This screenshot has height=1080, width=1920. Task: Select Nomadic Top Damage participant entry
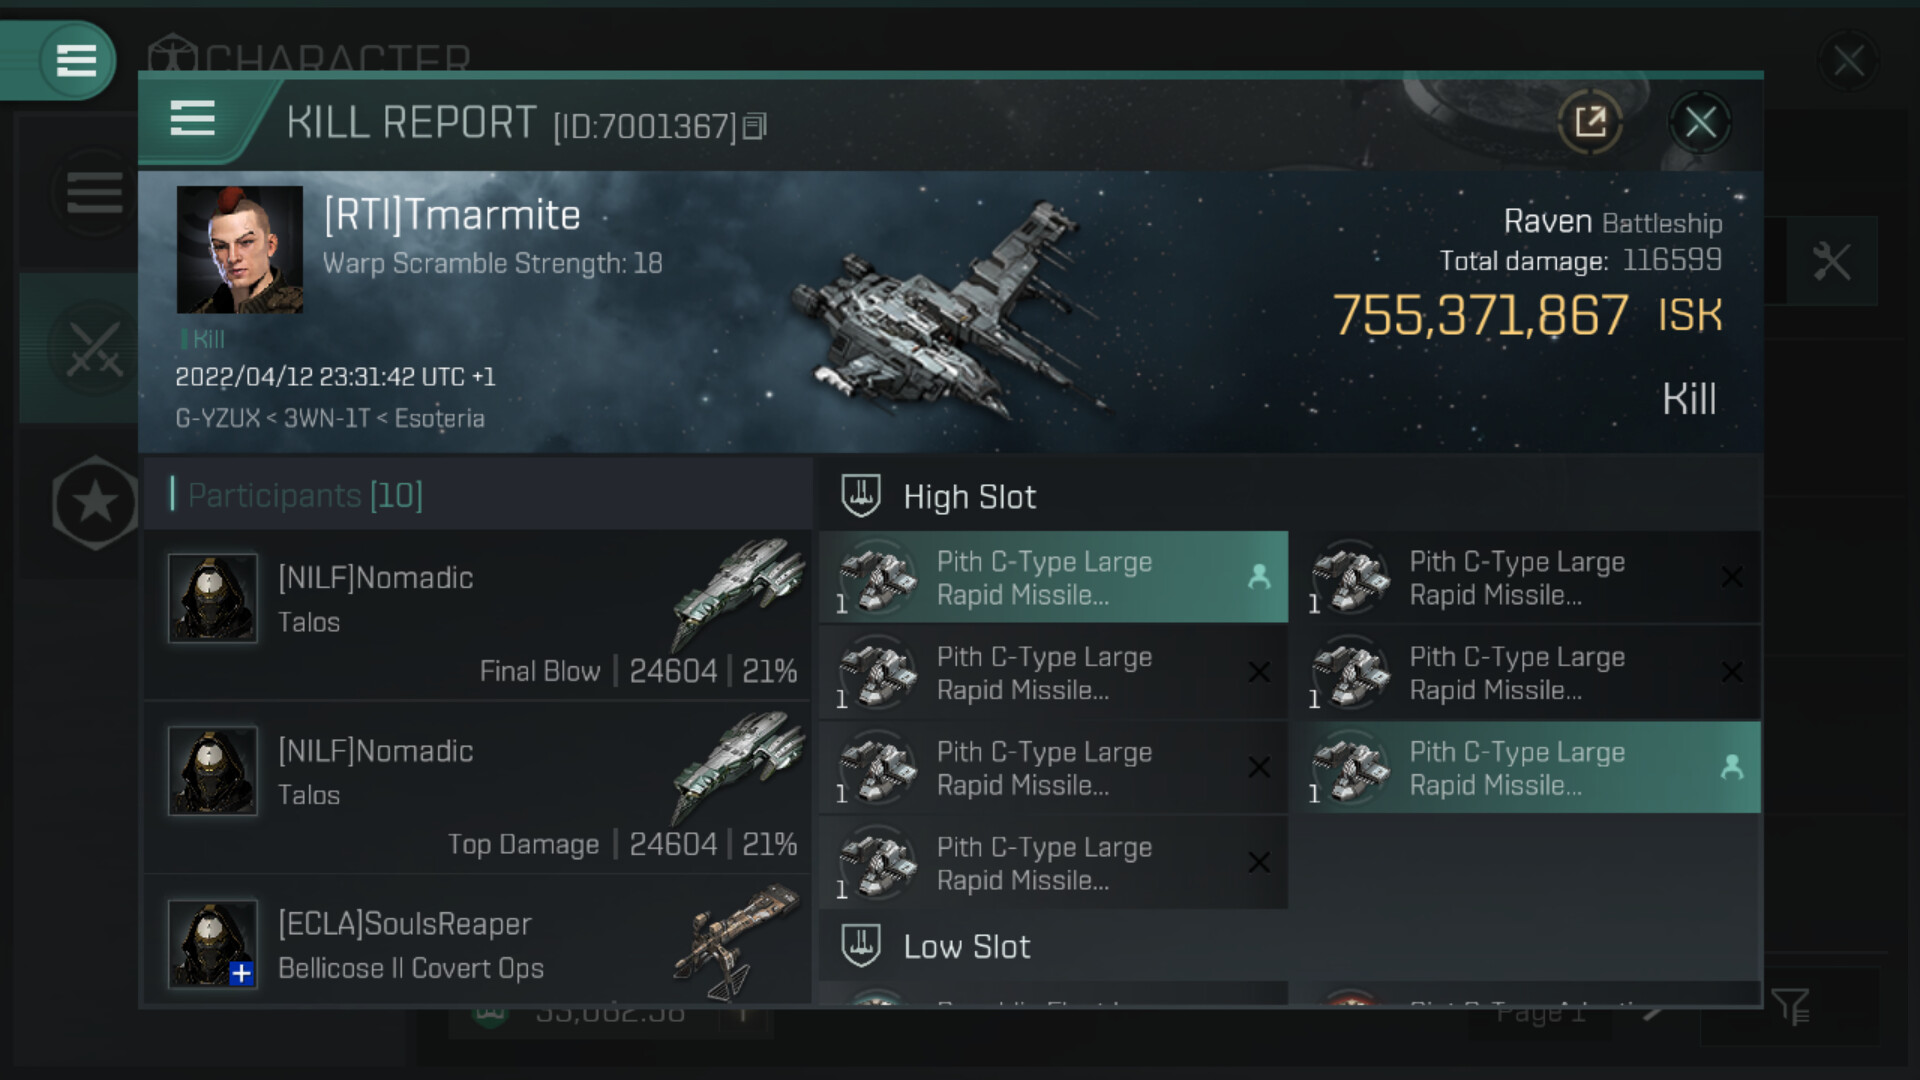click(478, 787)
